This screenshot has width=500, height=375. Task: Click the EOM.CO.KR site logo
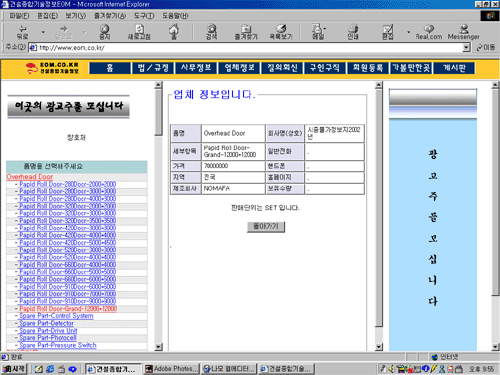(x=52, y=68)
